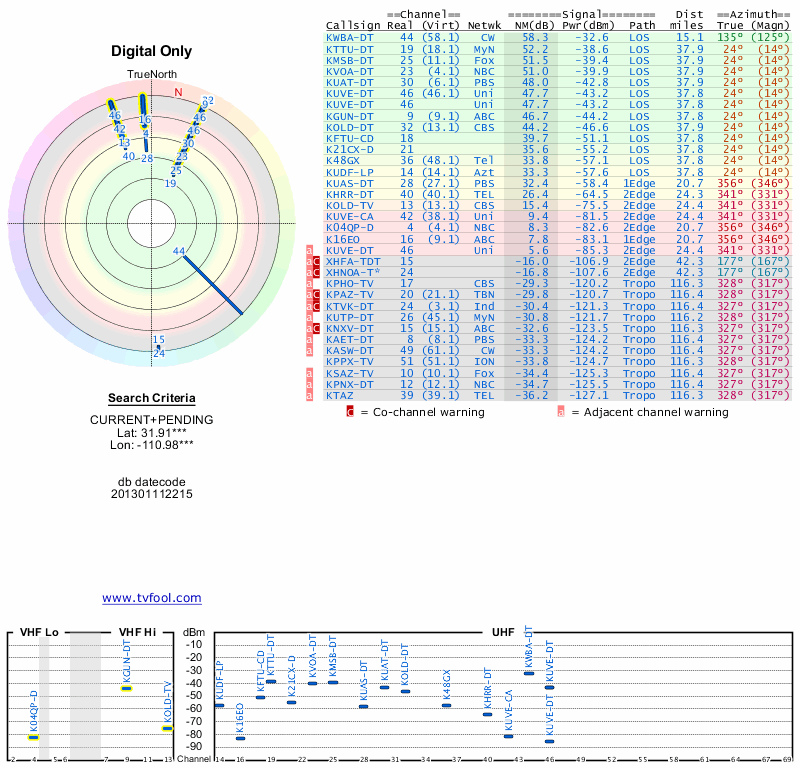This screenshot has height=768, width=800.
Task: Click the Search Criteria heading
Action: tap(152, 398)
